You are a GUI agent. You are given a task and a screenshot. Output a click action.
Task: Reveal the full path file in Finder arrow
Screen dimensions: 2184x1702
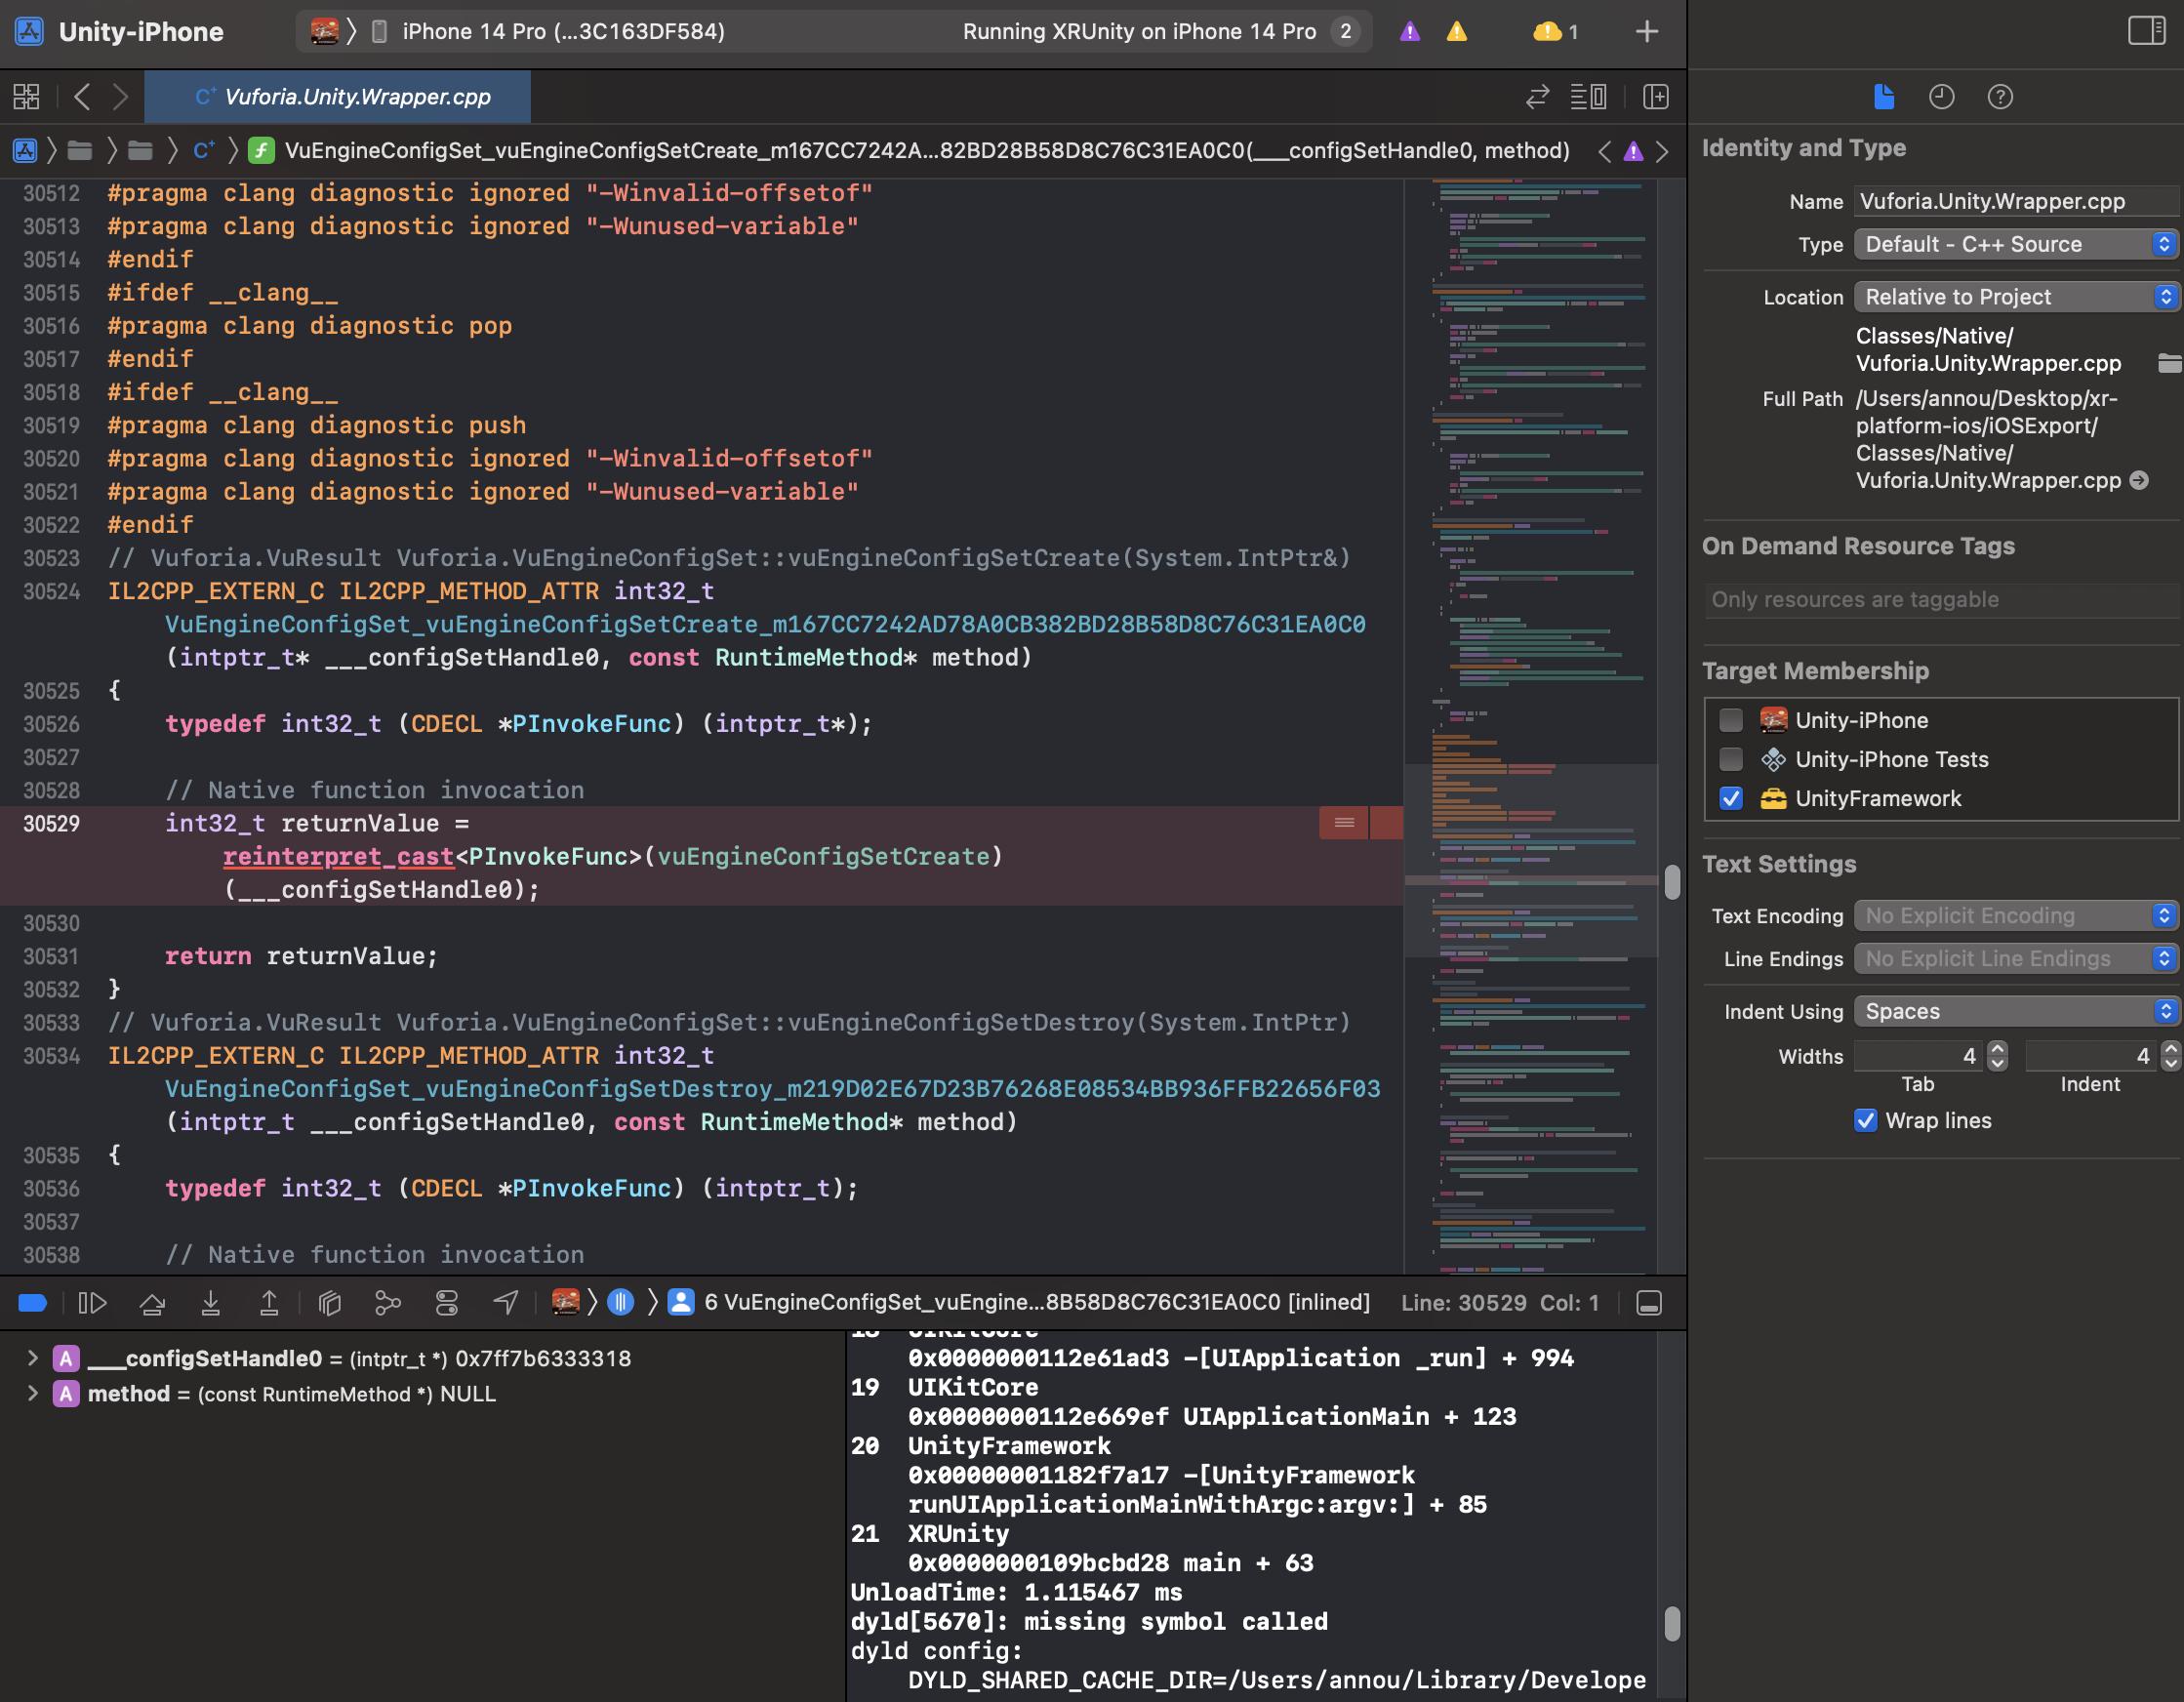(2139, 480)
